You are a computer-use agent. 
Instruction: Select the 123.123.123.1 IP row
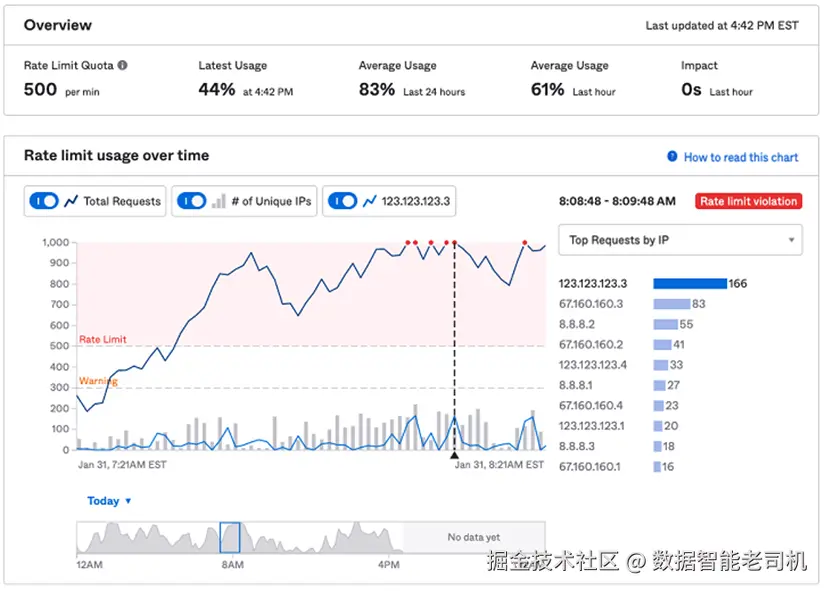618,426
